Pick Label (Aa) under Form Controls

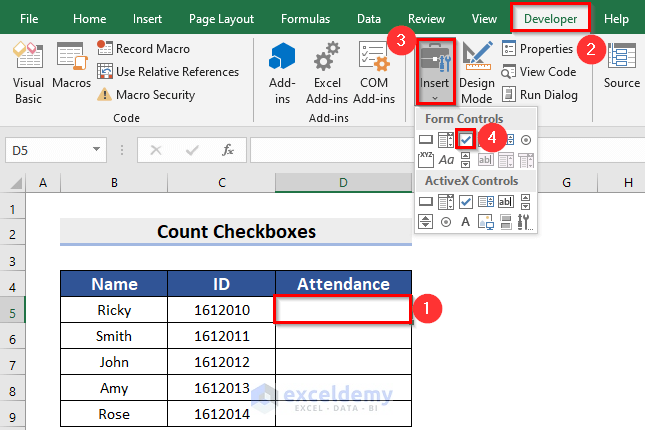(446, 160)
